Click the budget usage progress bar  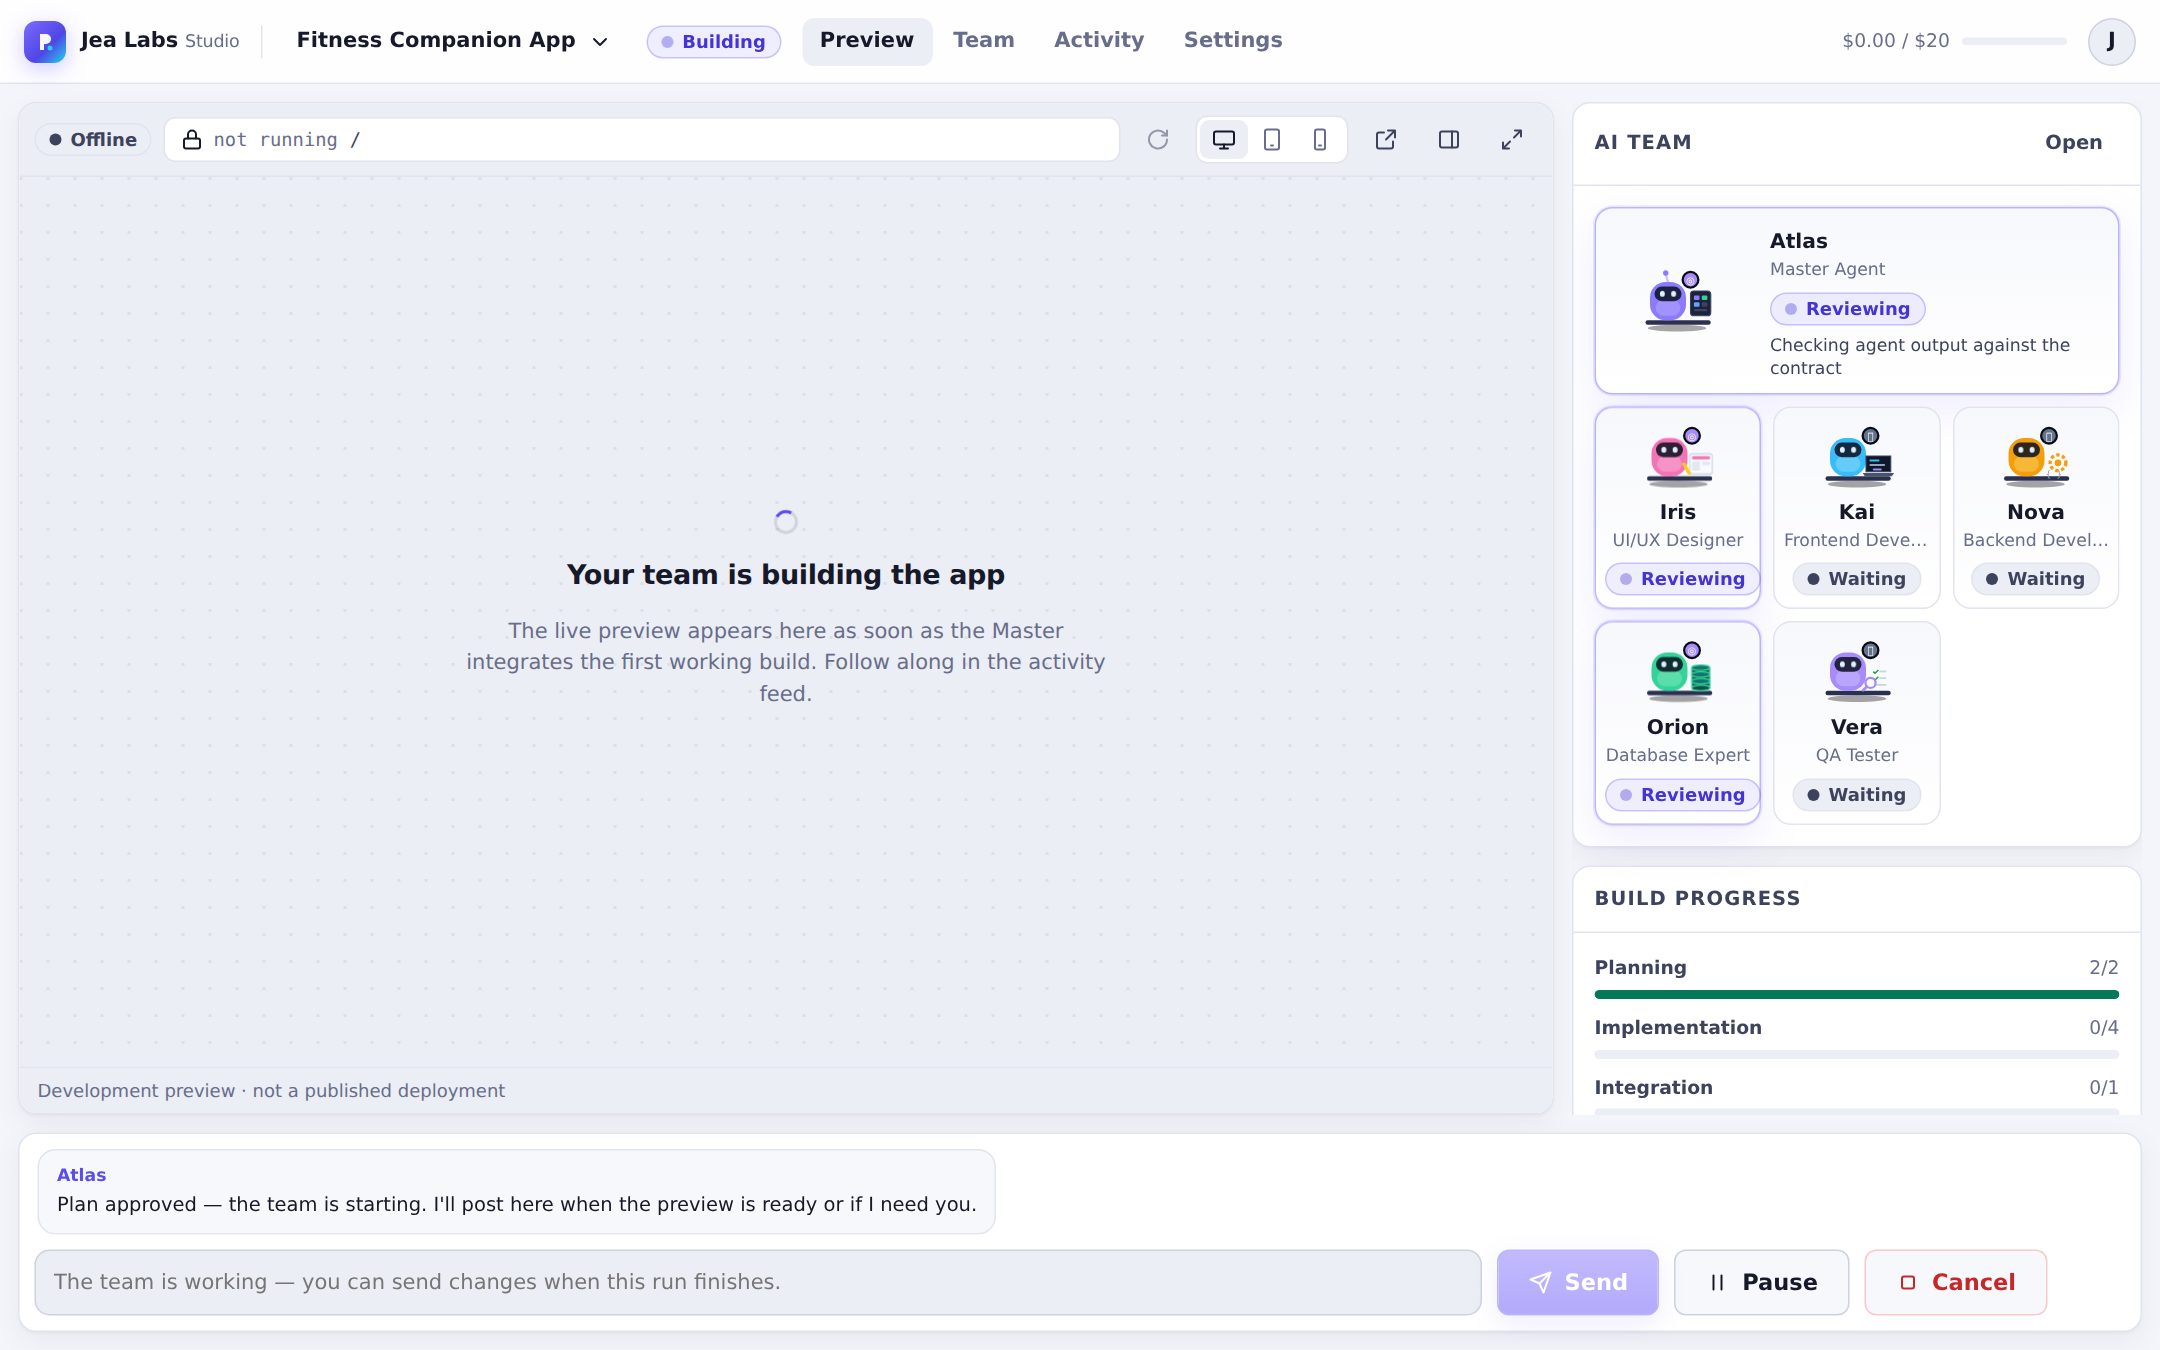2014,41
